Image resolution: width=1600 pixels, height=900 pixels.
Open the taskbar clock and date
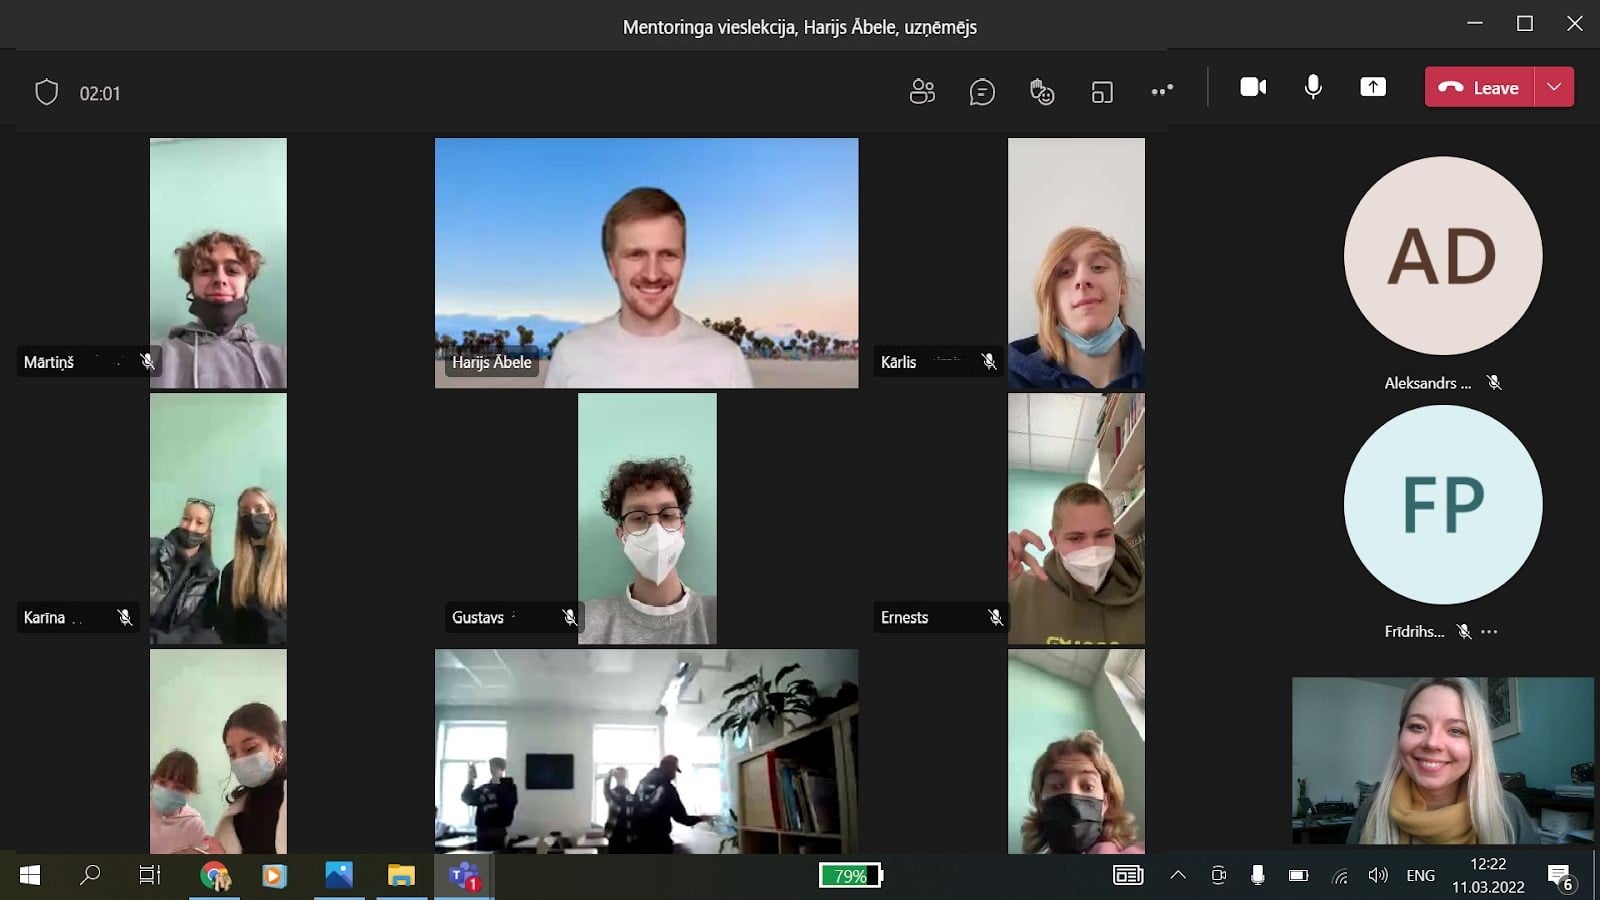click(x=1488, y=875)
